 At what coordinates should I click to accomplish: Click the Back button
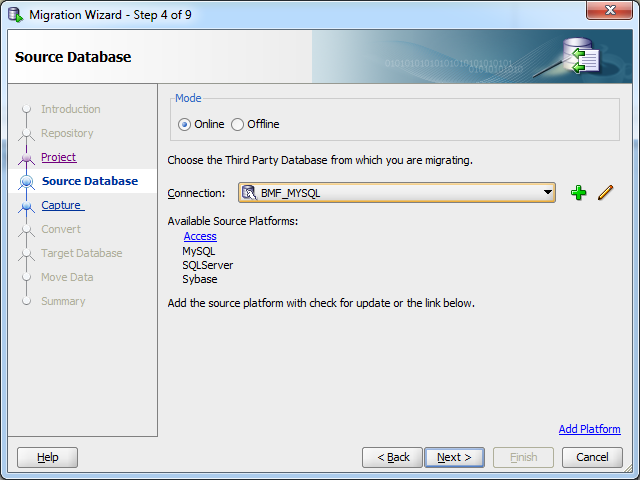392,458
